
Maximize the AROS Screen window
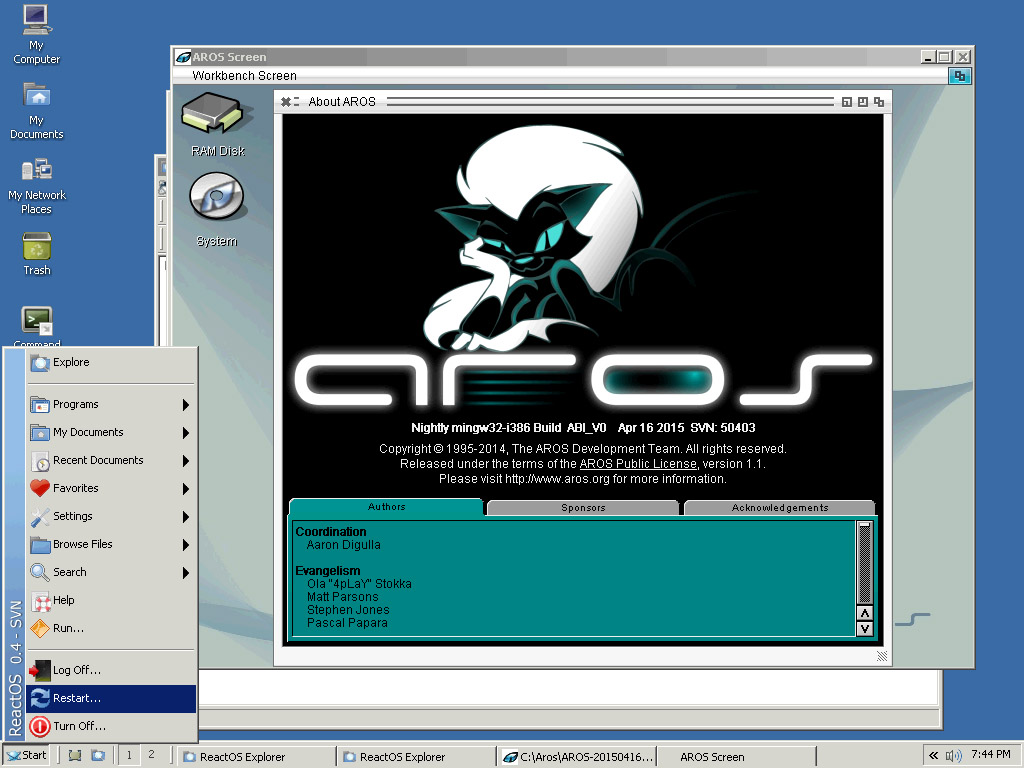pyautogui.click(x=944, y=57)
